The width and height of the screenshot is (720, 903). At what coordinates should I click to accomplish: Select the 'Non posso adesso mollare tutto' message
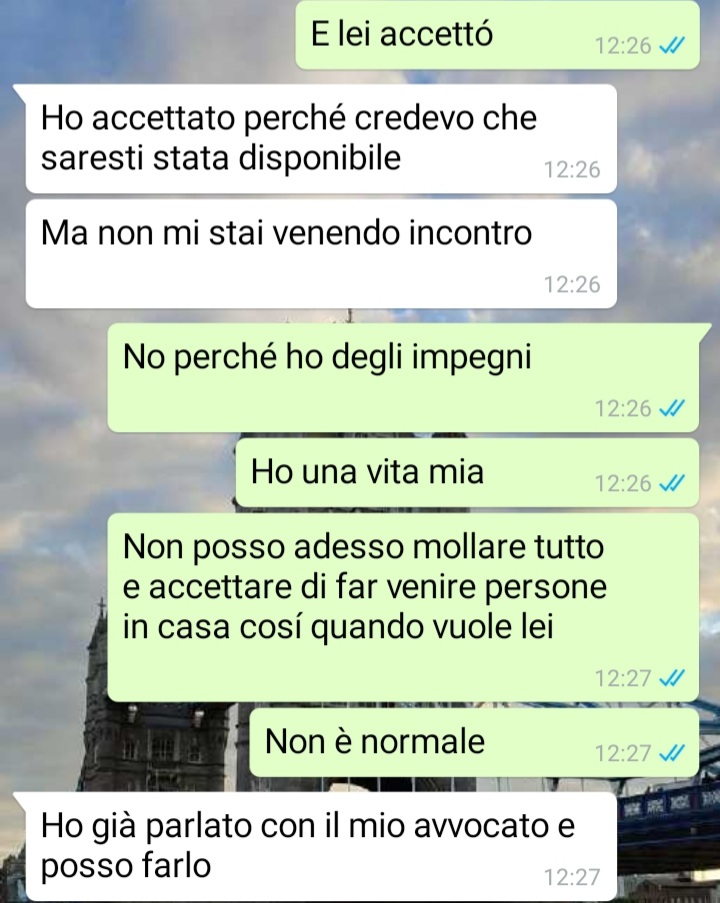403,608
